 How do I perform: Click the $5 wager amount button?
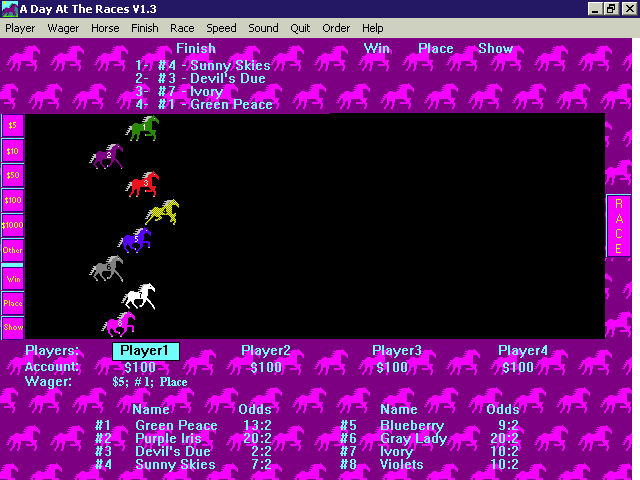(13, 126)
